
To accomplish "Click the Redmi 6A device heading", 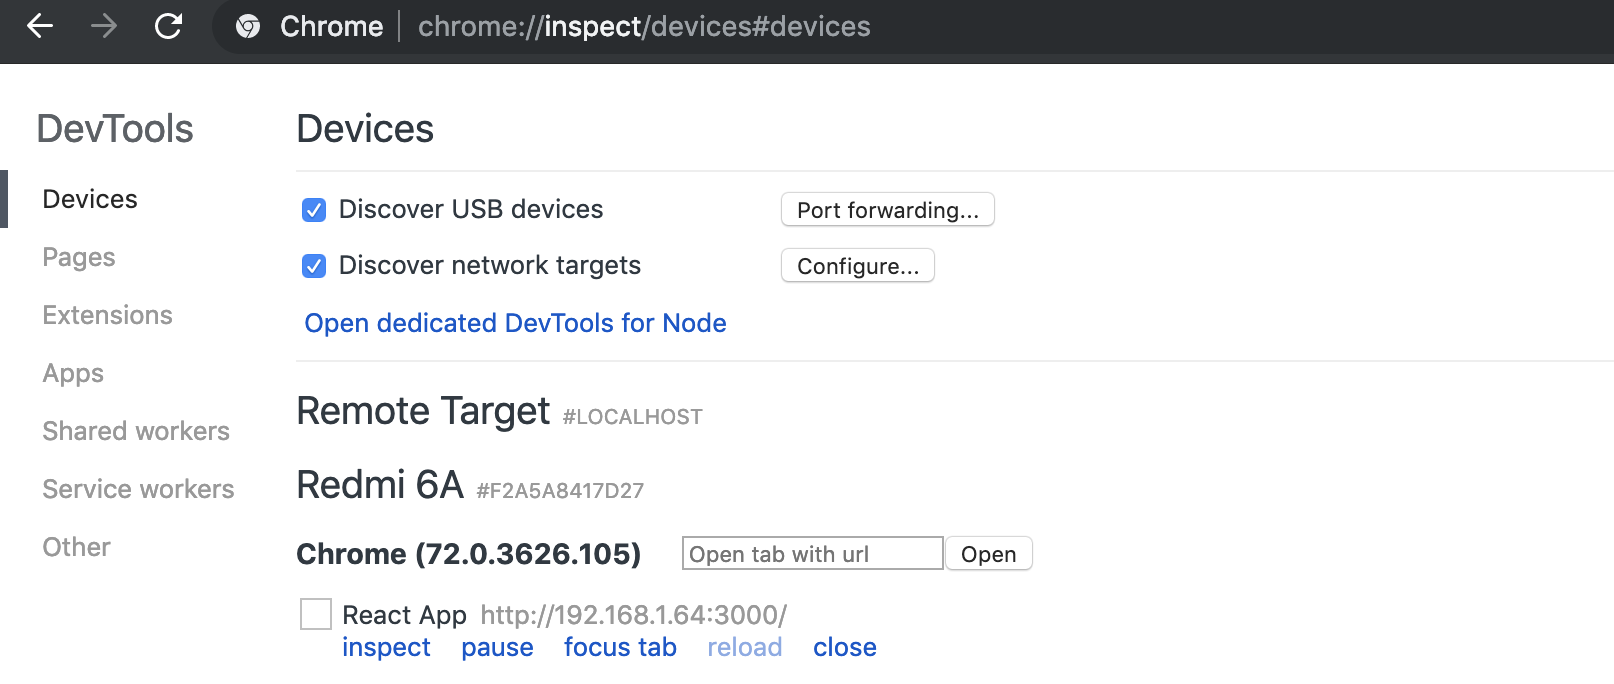I will click(380, 485).
